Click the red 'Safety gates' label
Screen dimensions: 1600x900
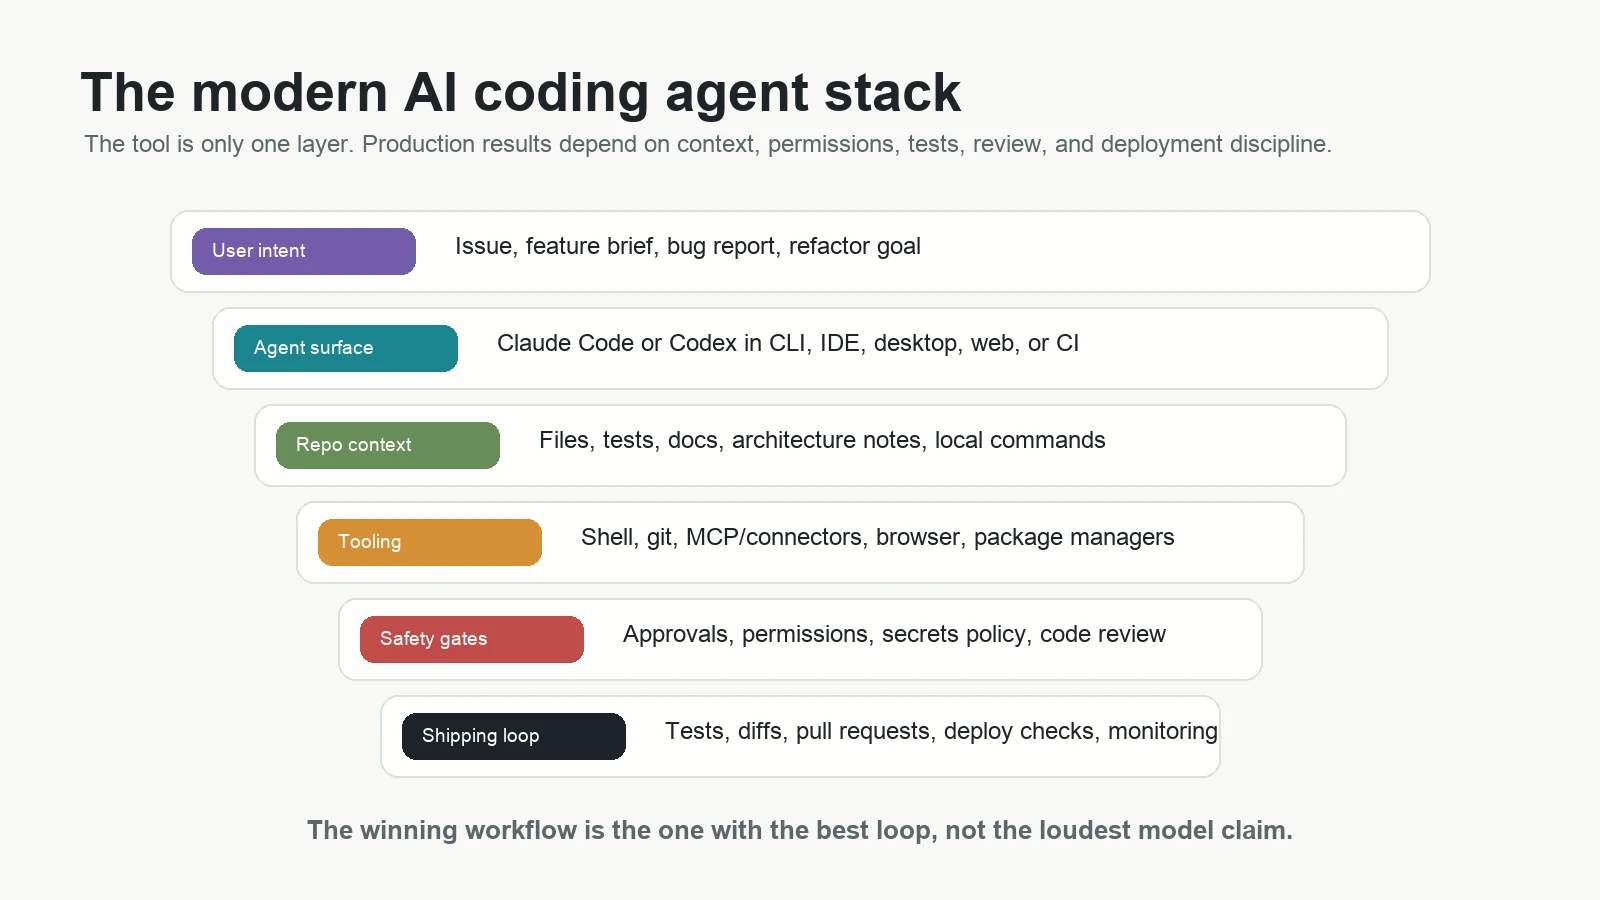tap(472, 639)
